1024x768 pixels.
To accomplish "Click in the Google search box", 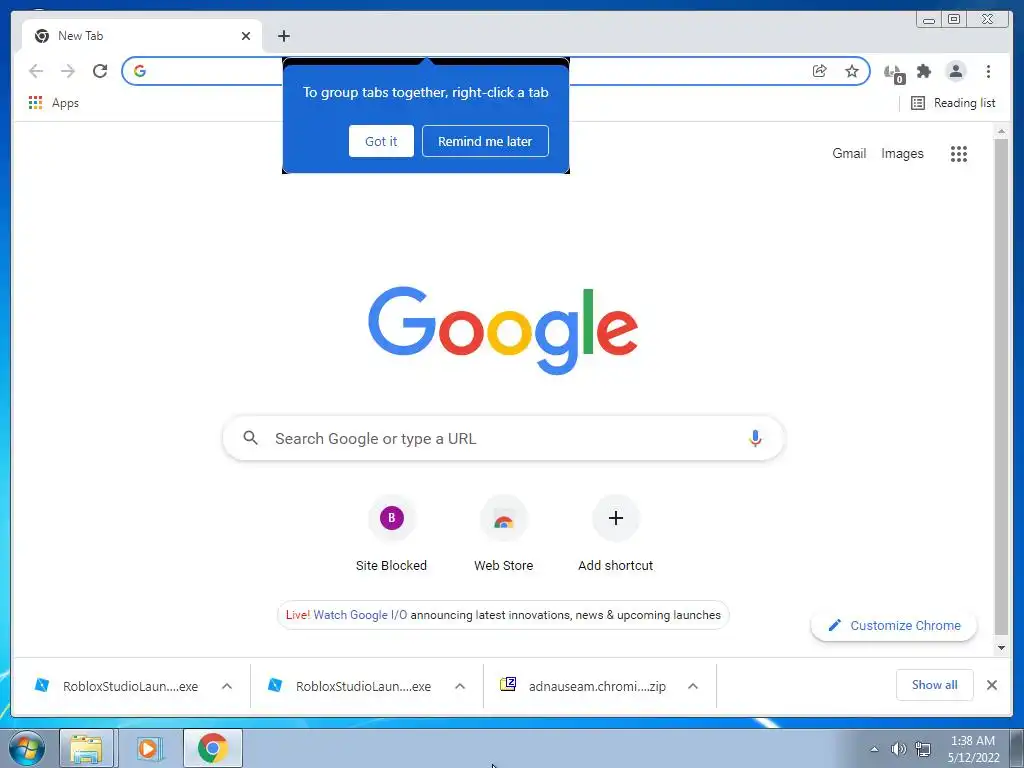I will [504, 438].
